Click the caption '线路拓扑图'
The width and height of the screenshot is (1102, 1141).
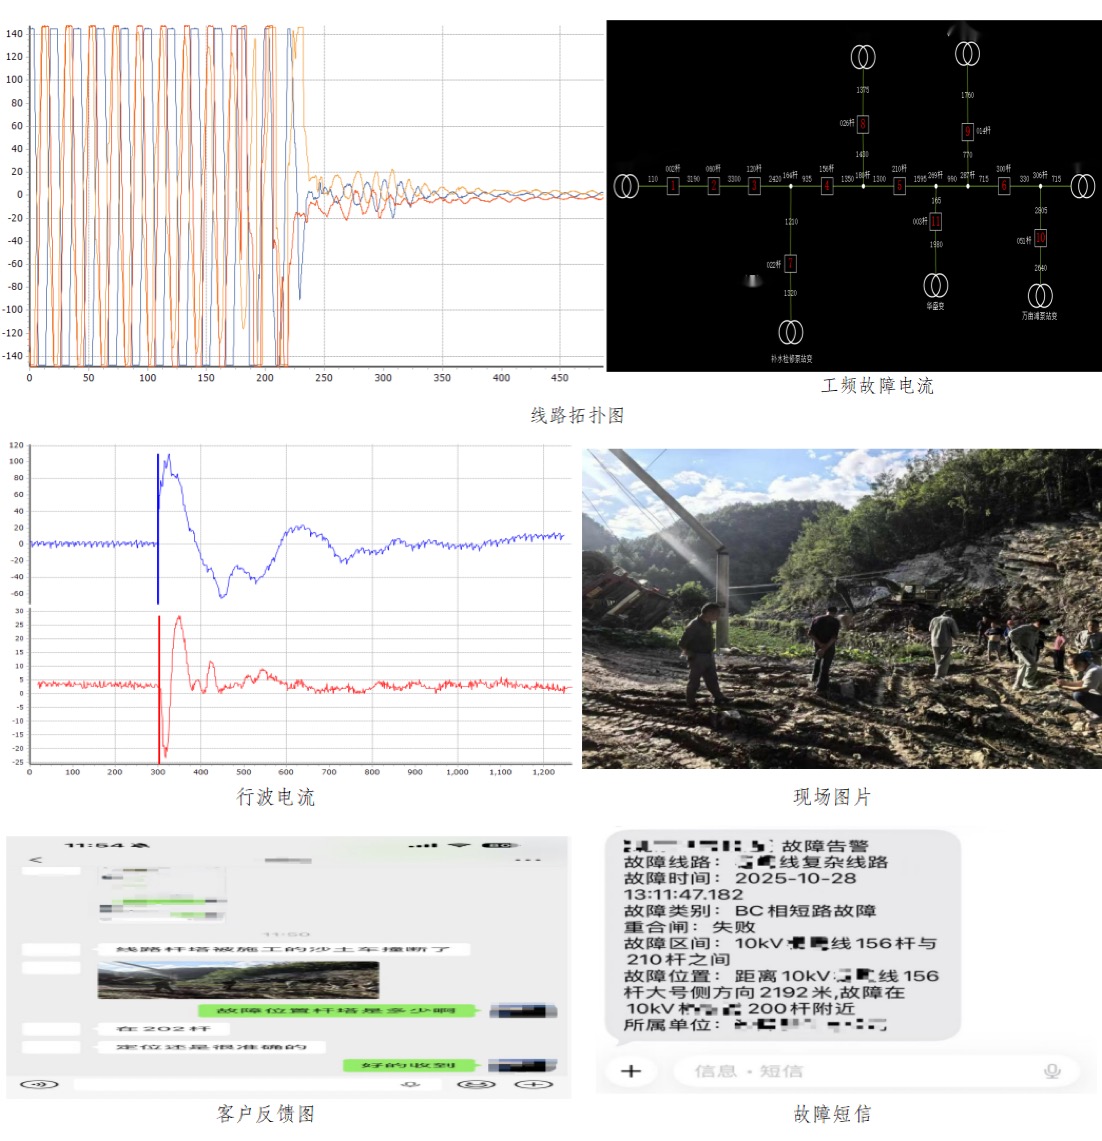(x=577, y=416)
